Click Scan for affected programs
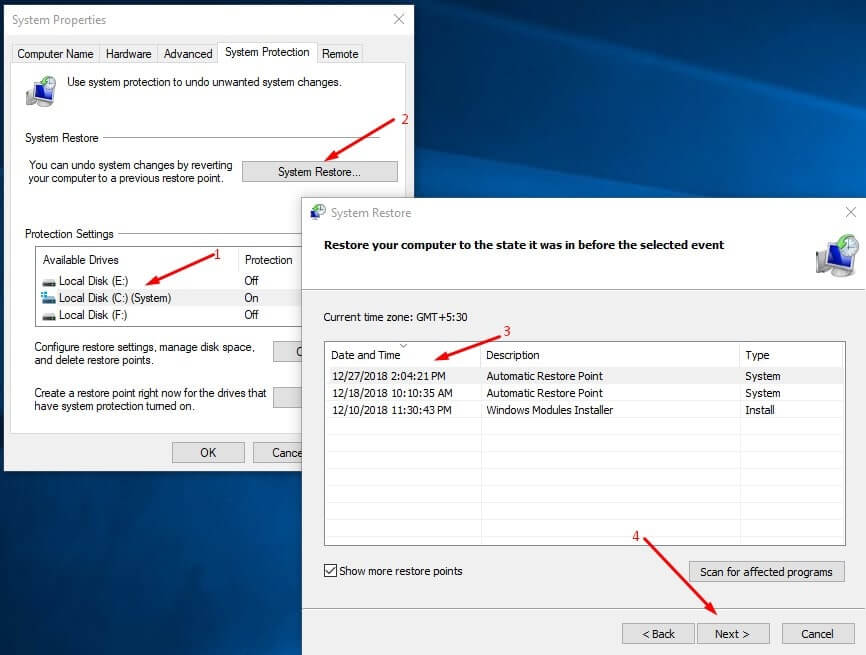The width and height of the screenshot is (866, 655). 766,572
